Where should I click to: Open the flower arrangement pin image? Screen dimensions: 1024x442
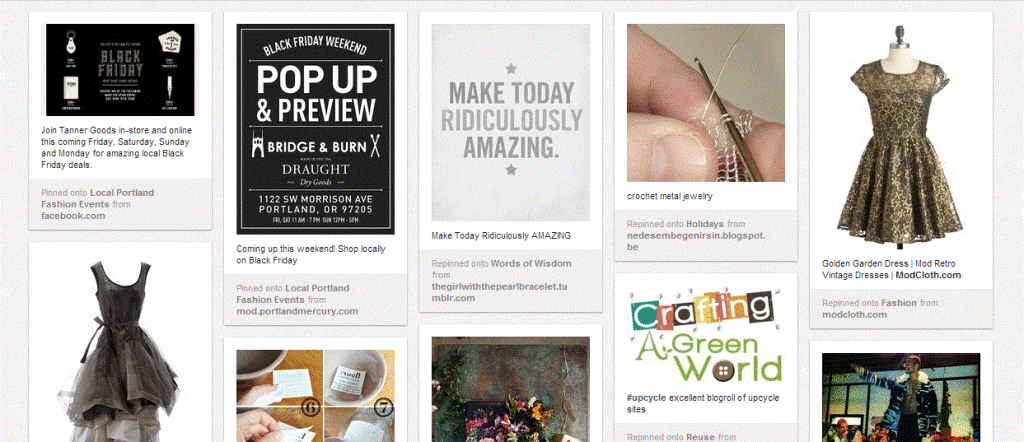click(x=511, y=389)
